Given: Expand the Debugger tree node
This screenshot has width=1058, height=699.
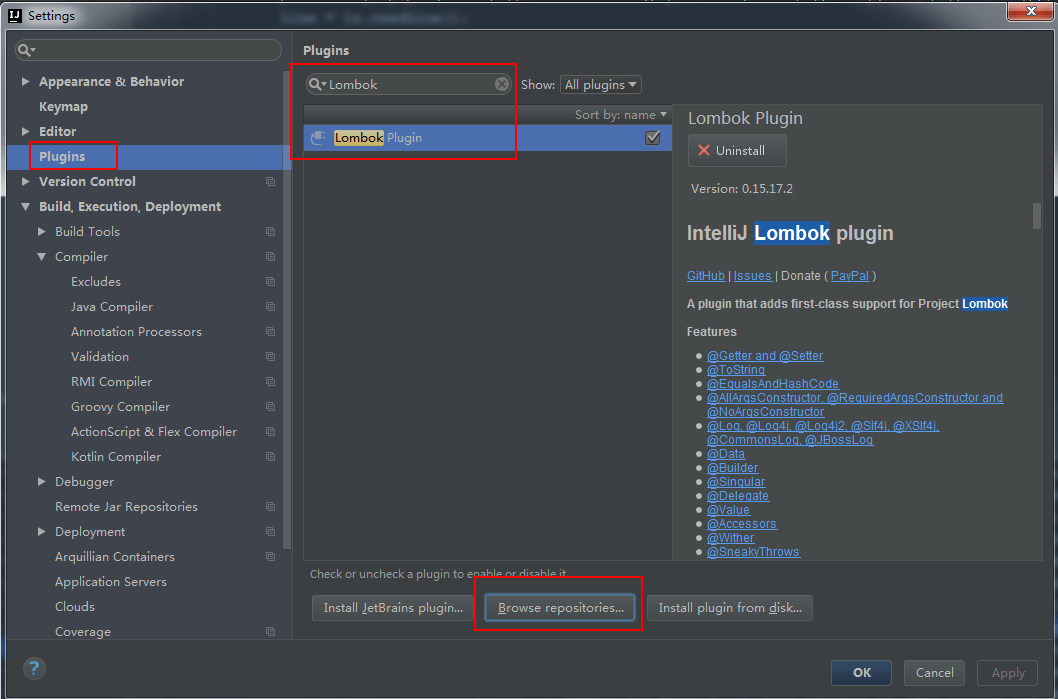Looking at the screenshot, I should tap(41, 482).
